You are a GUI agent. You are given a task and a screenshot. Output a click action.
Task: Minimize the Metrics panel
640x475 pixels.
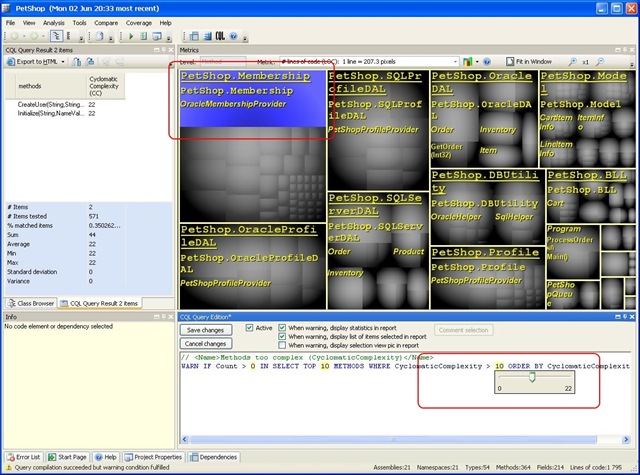pyautogui.click(x=618, y=50)
